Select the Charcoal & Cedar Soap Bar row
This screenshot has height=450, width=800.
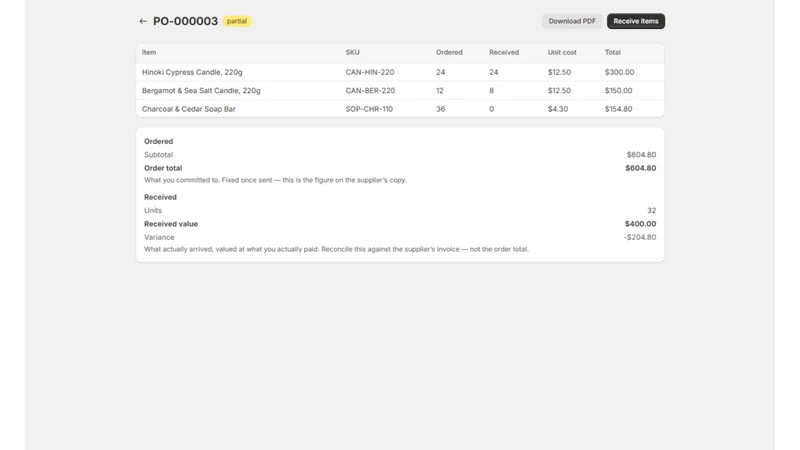pyautogui.click(x=400, y=109)
